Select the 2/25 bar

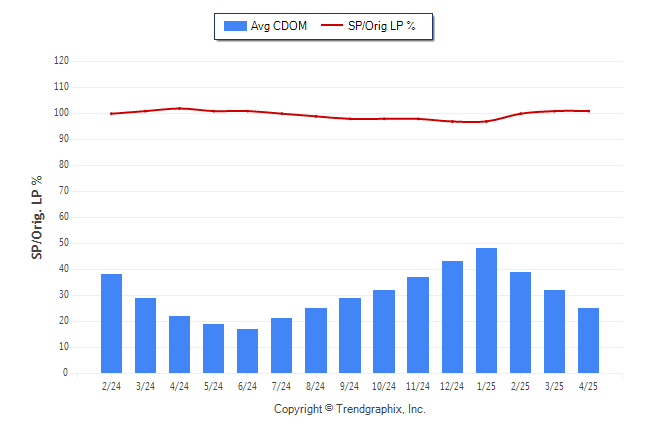click(520, 322)
